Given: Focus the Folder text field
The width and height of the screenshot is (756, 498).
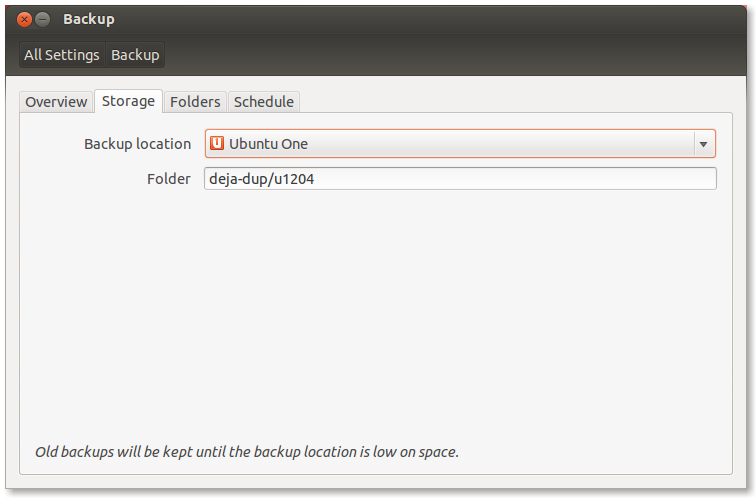Looking at the screenshot, I should click(x=460, y=179).
